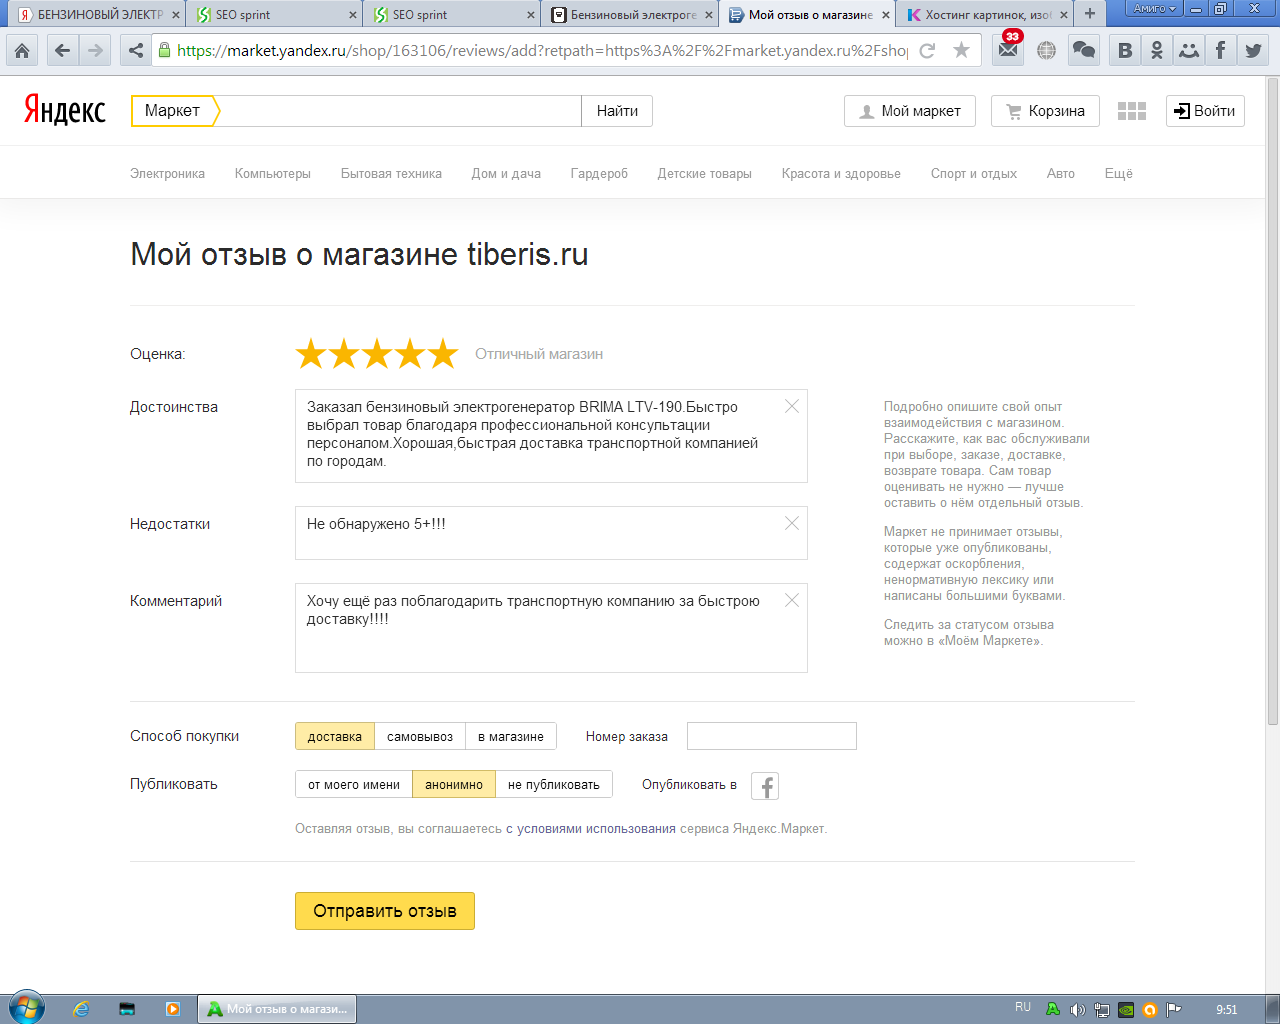Image resolution: width=1280 pixels, height=1024 pixels.
Task: Expand the Ещё categories menu
Action: point(1118,173)
